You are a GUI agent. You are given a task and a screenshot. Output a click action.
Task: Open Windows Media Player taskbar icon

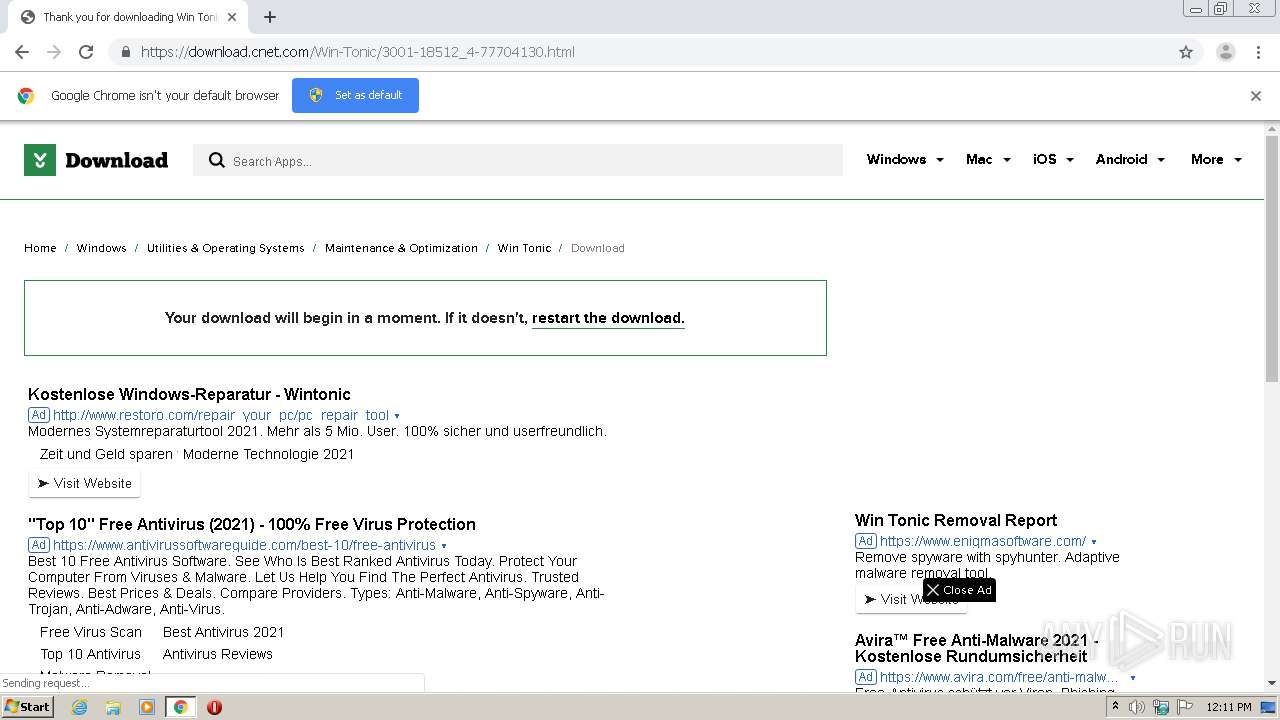point(147,707)
